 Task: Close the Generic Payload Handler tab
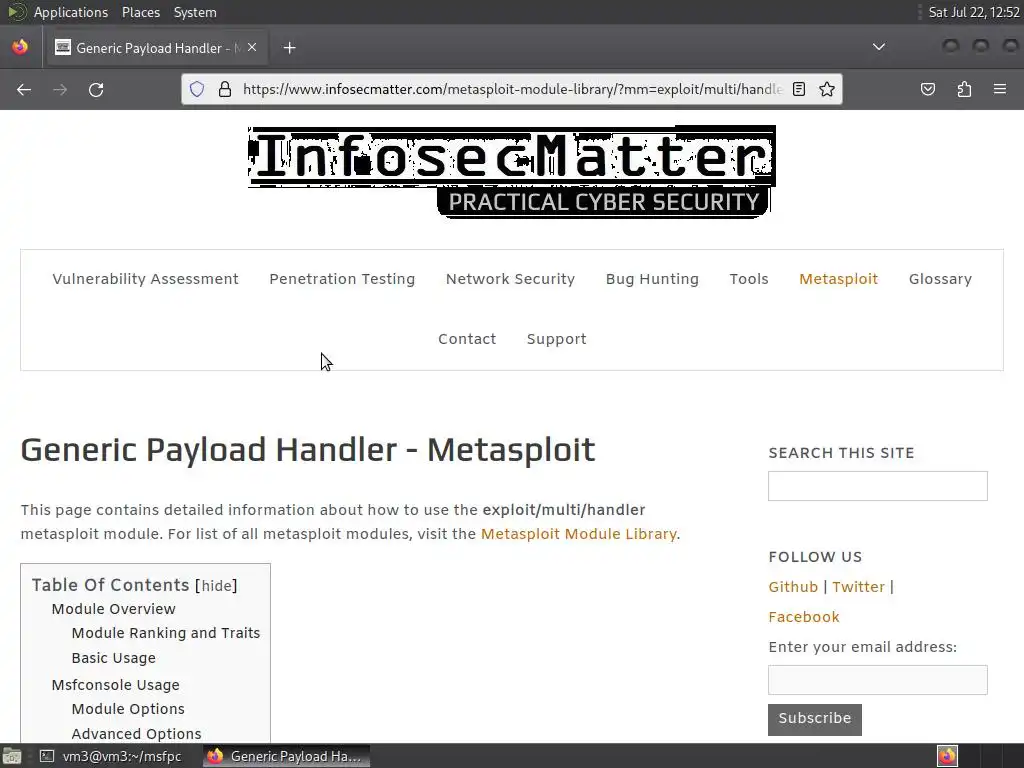252,48
